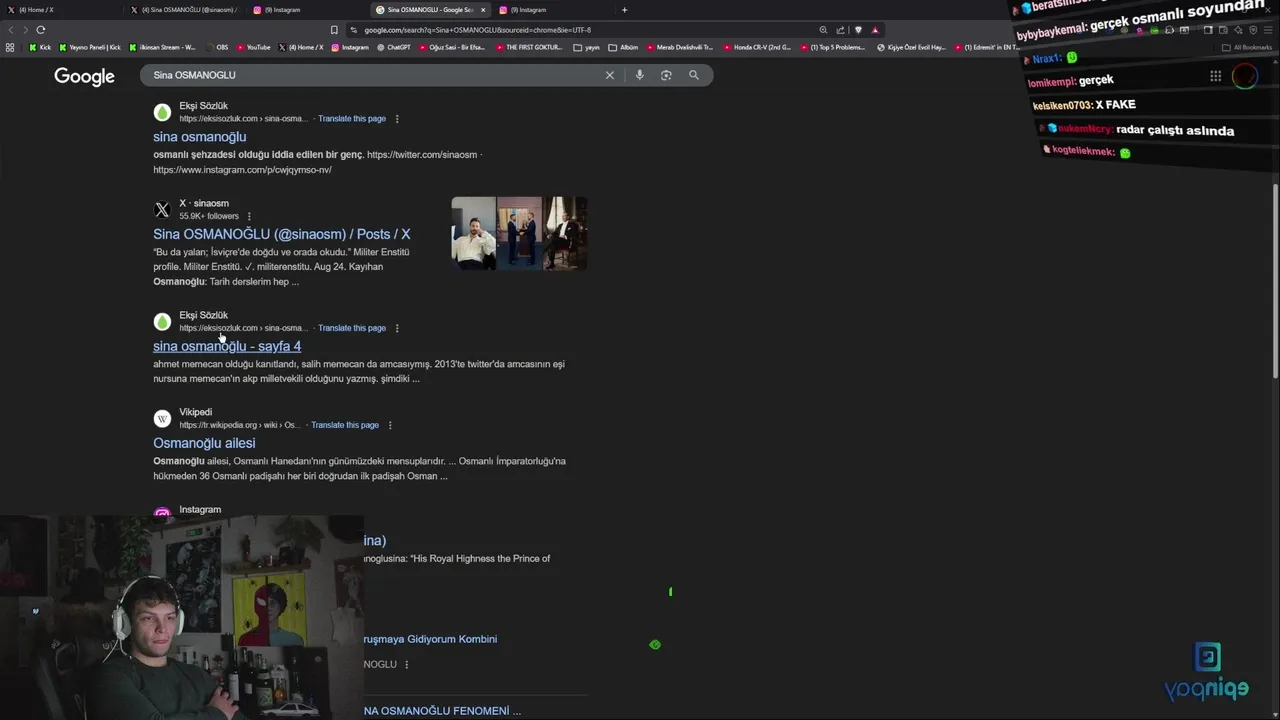Open the yayın bookmarks folder
The height and width of the screenshot is (720, 1280).
pos(587,47)
